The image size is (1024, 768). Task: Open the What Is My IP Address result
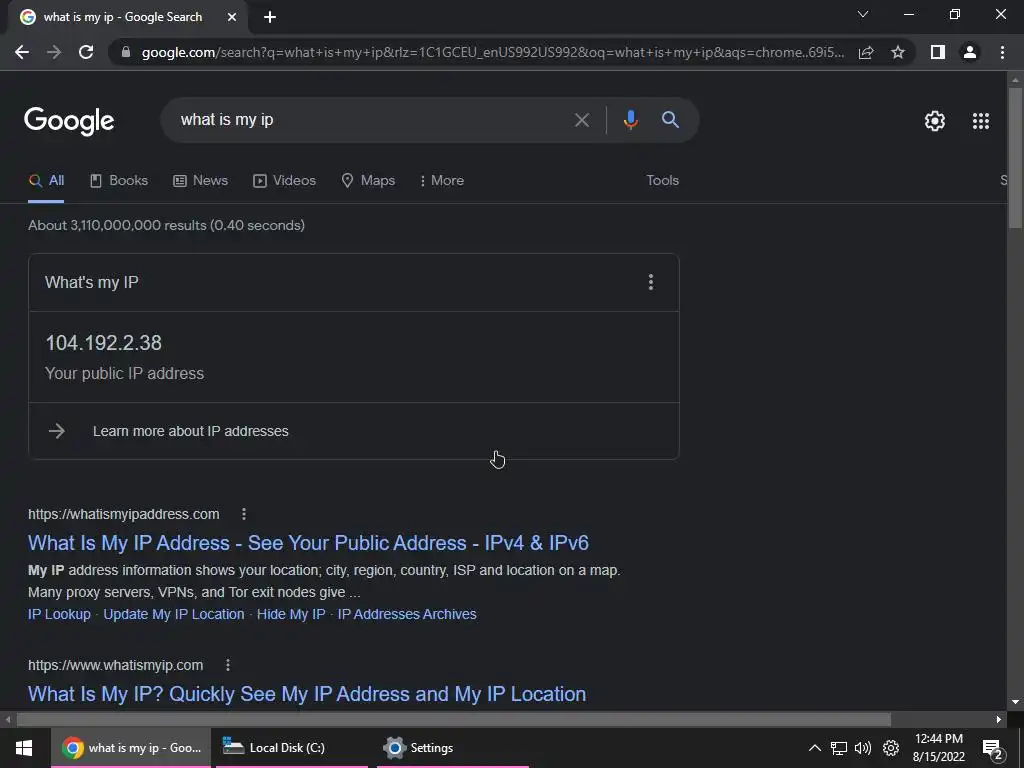[308, 543]
